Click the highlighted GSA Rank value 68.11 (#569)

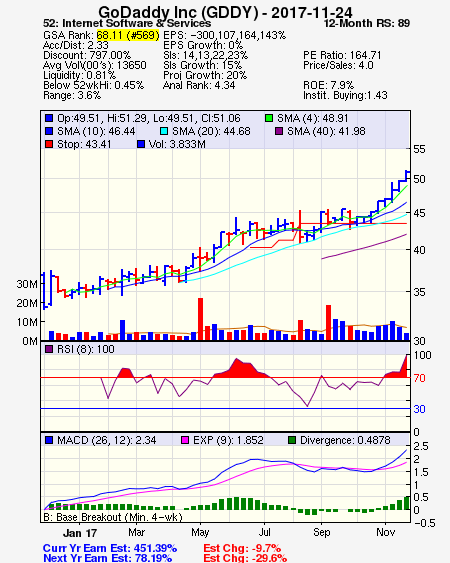[x=128, y=35]
